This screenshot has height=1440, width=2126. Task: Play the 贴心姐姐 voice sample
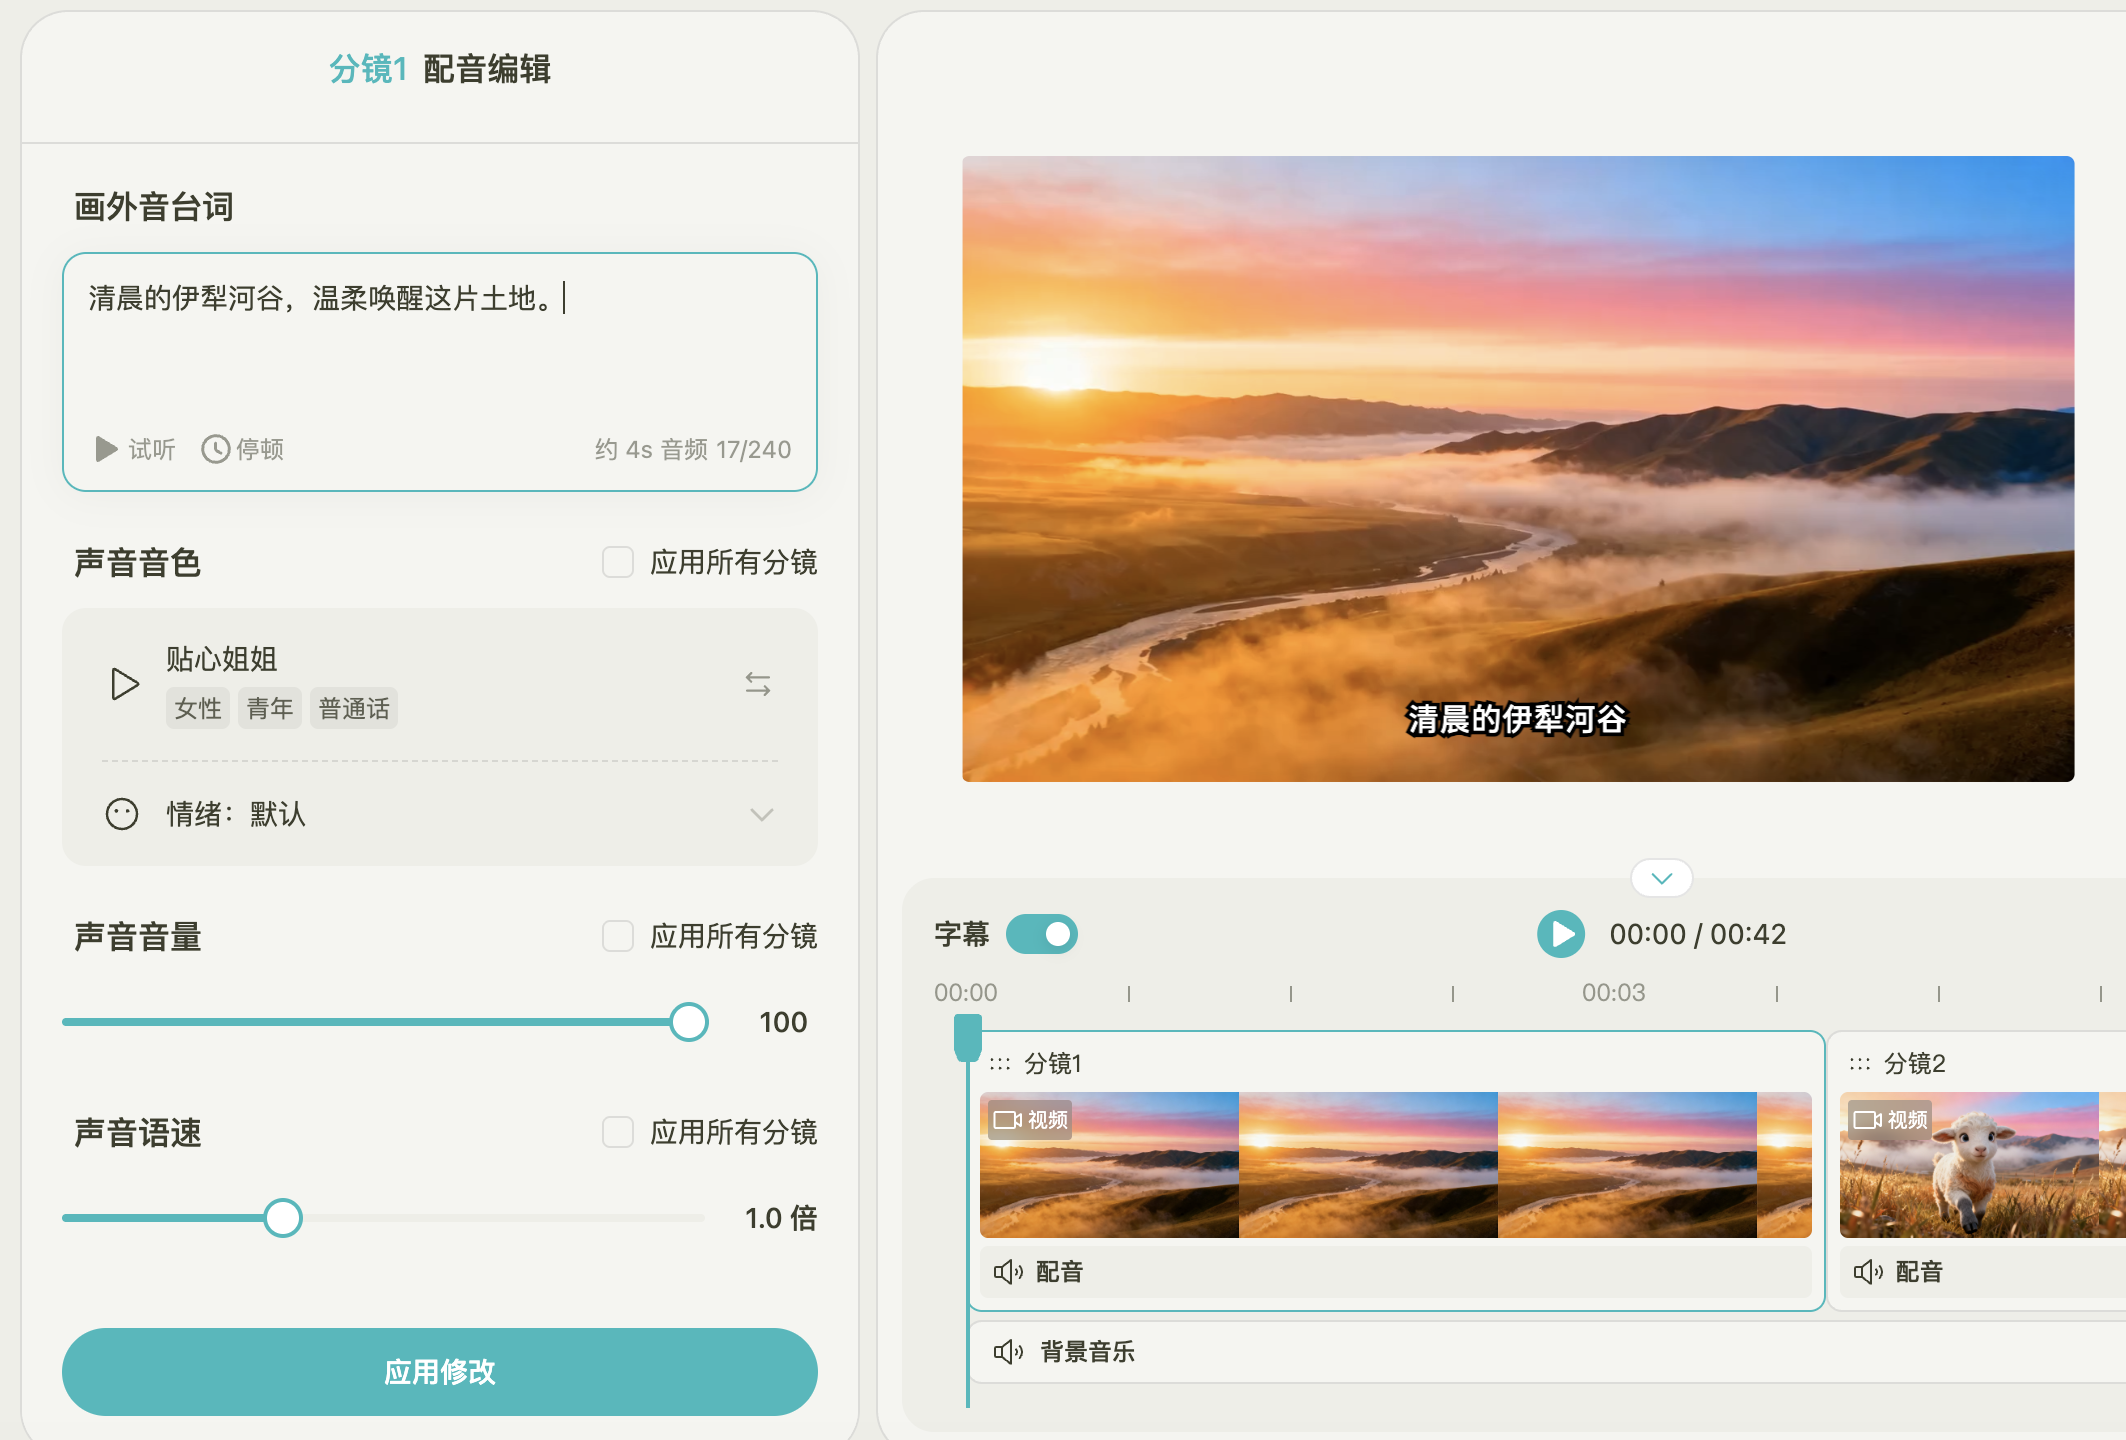(124, 684)
